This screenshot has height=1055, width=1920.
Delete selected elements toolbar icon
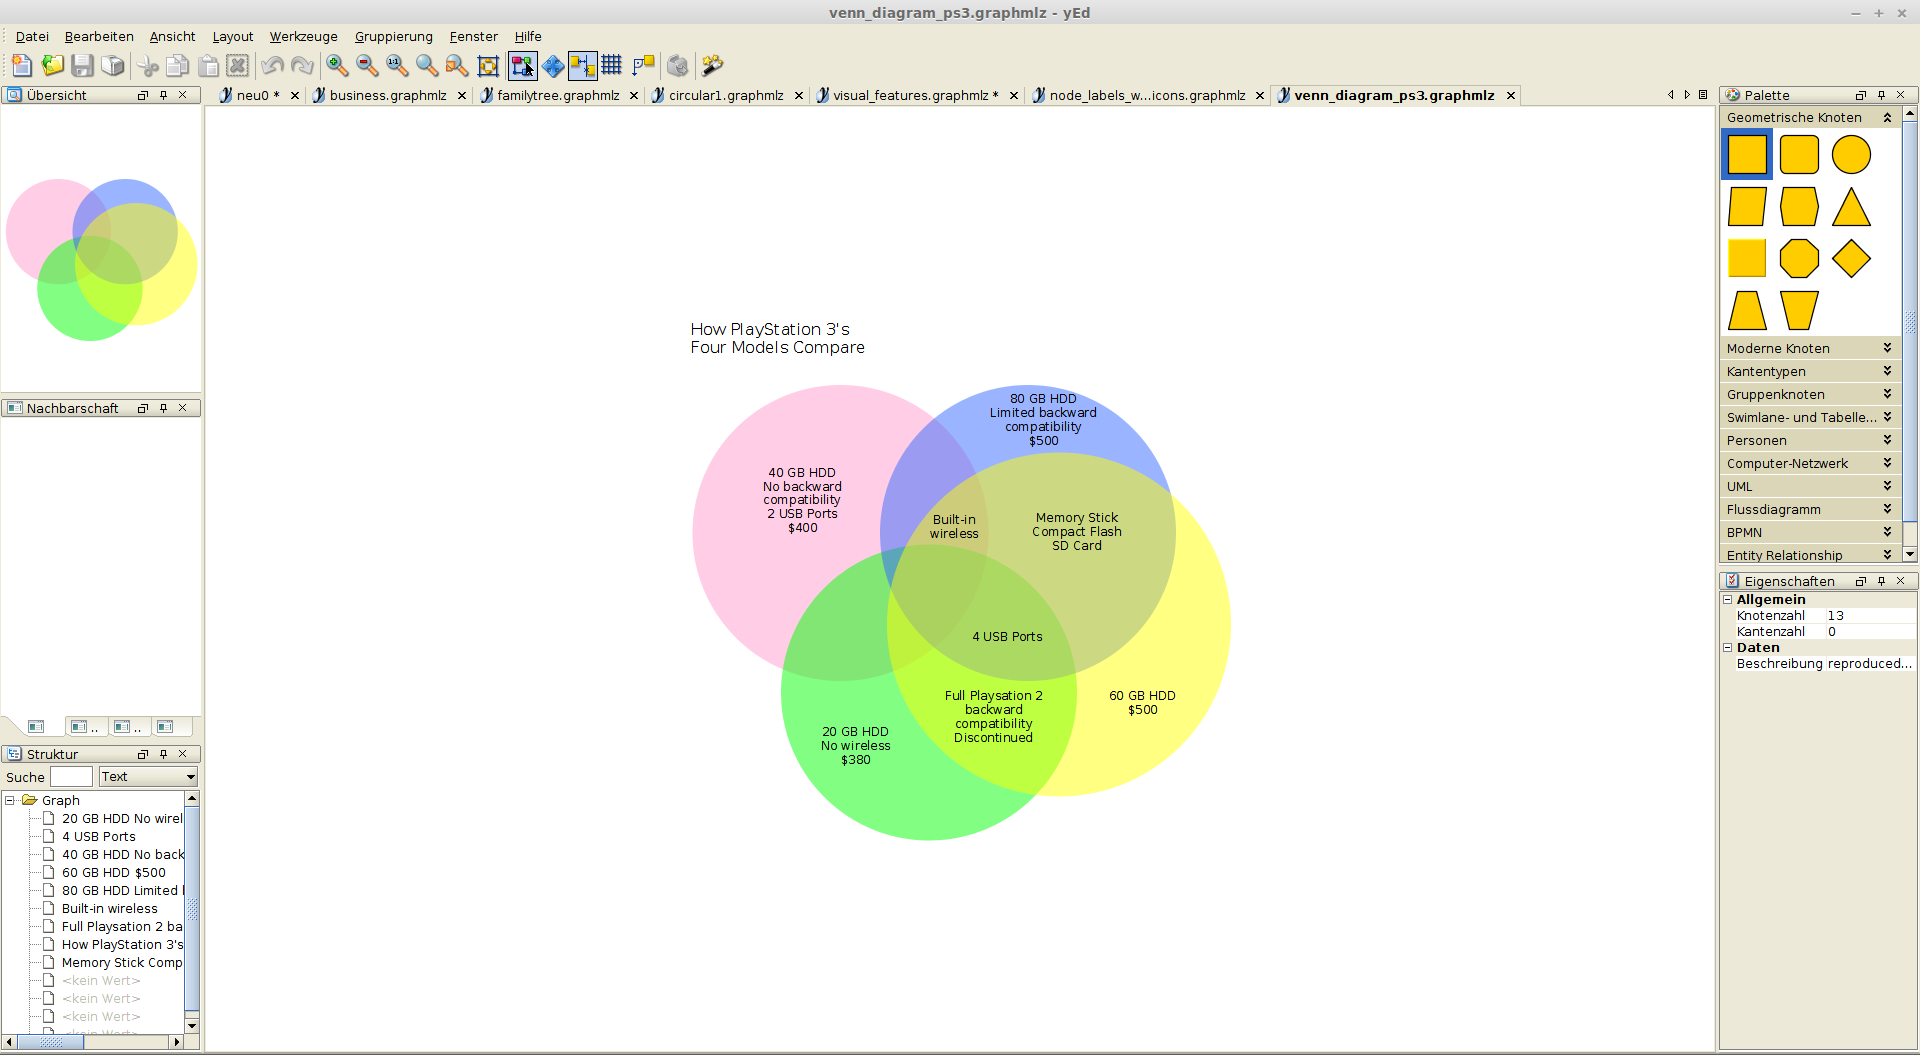coord(237,66)
